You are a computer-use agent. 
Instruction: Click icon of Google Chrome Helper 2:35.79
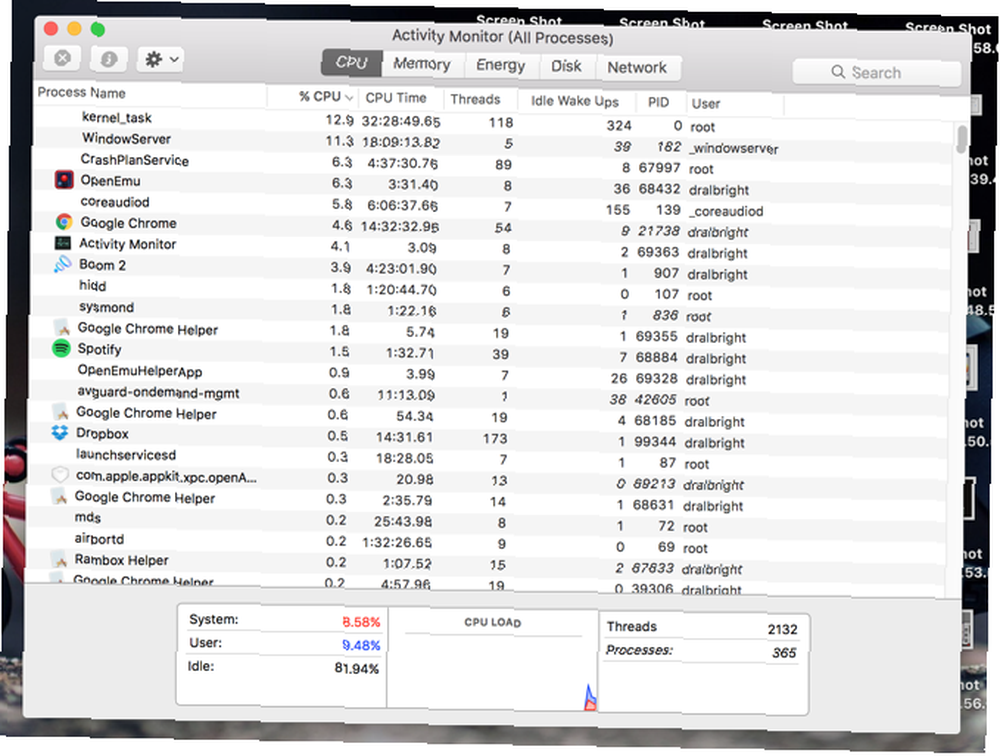59,496
